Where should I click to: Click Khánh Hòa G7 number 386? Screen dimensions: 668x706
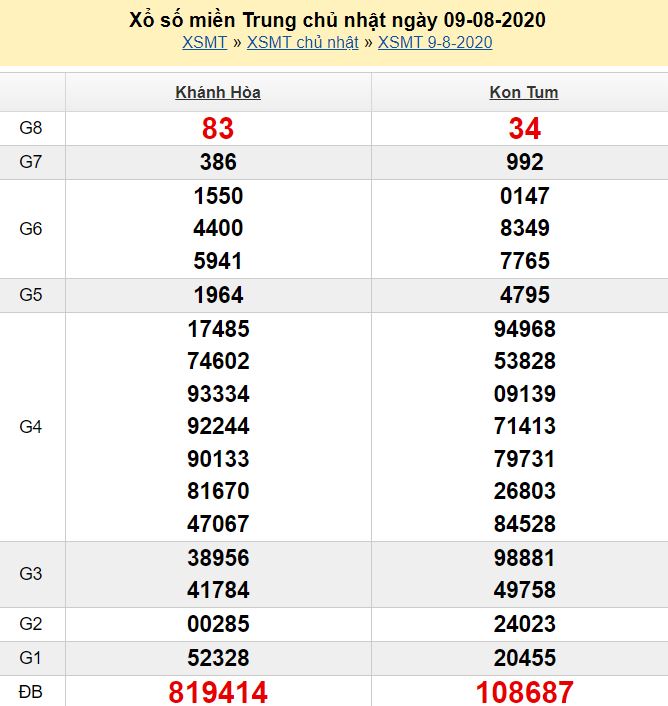(x=218, y=162)
